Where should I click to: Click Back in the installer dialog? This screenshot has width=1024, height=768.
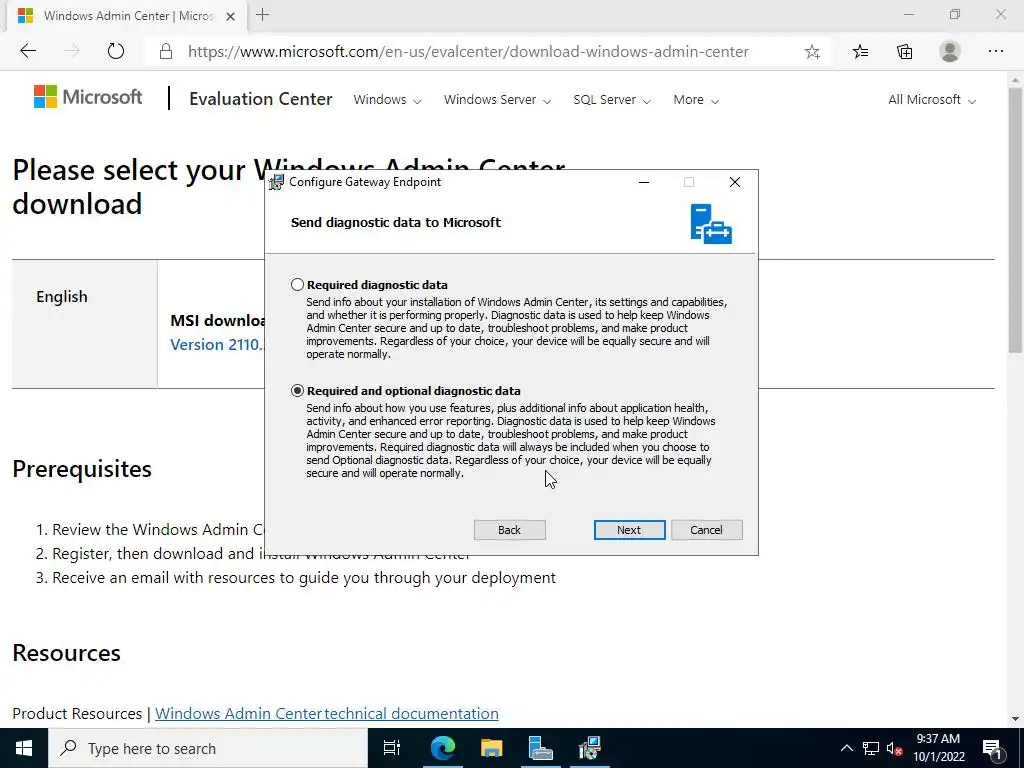(x=509, y=530)
